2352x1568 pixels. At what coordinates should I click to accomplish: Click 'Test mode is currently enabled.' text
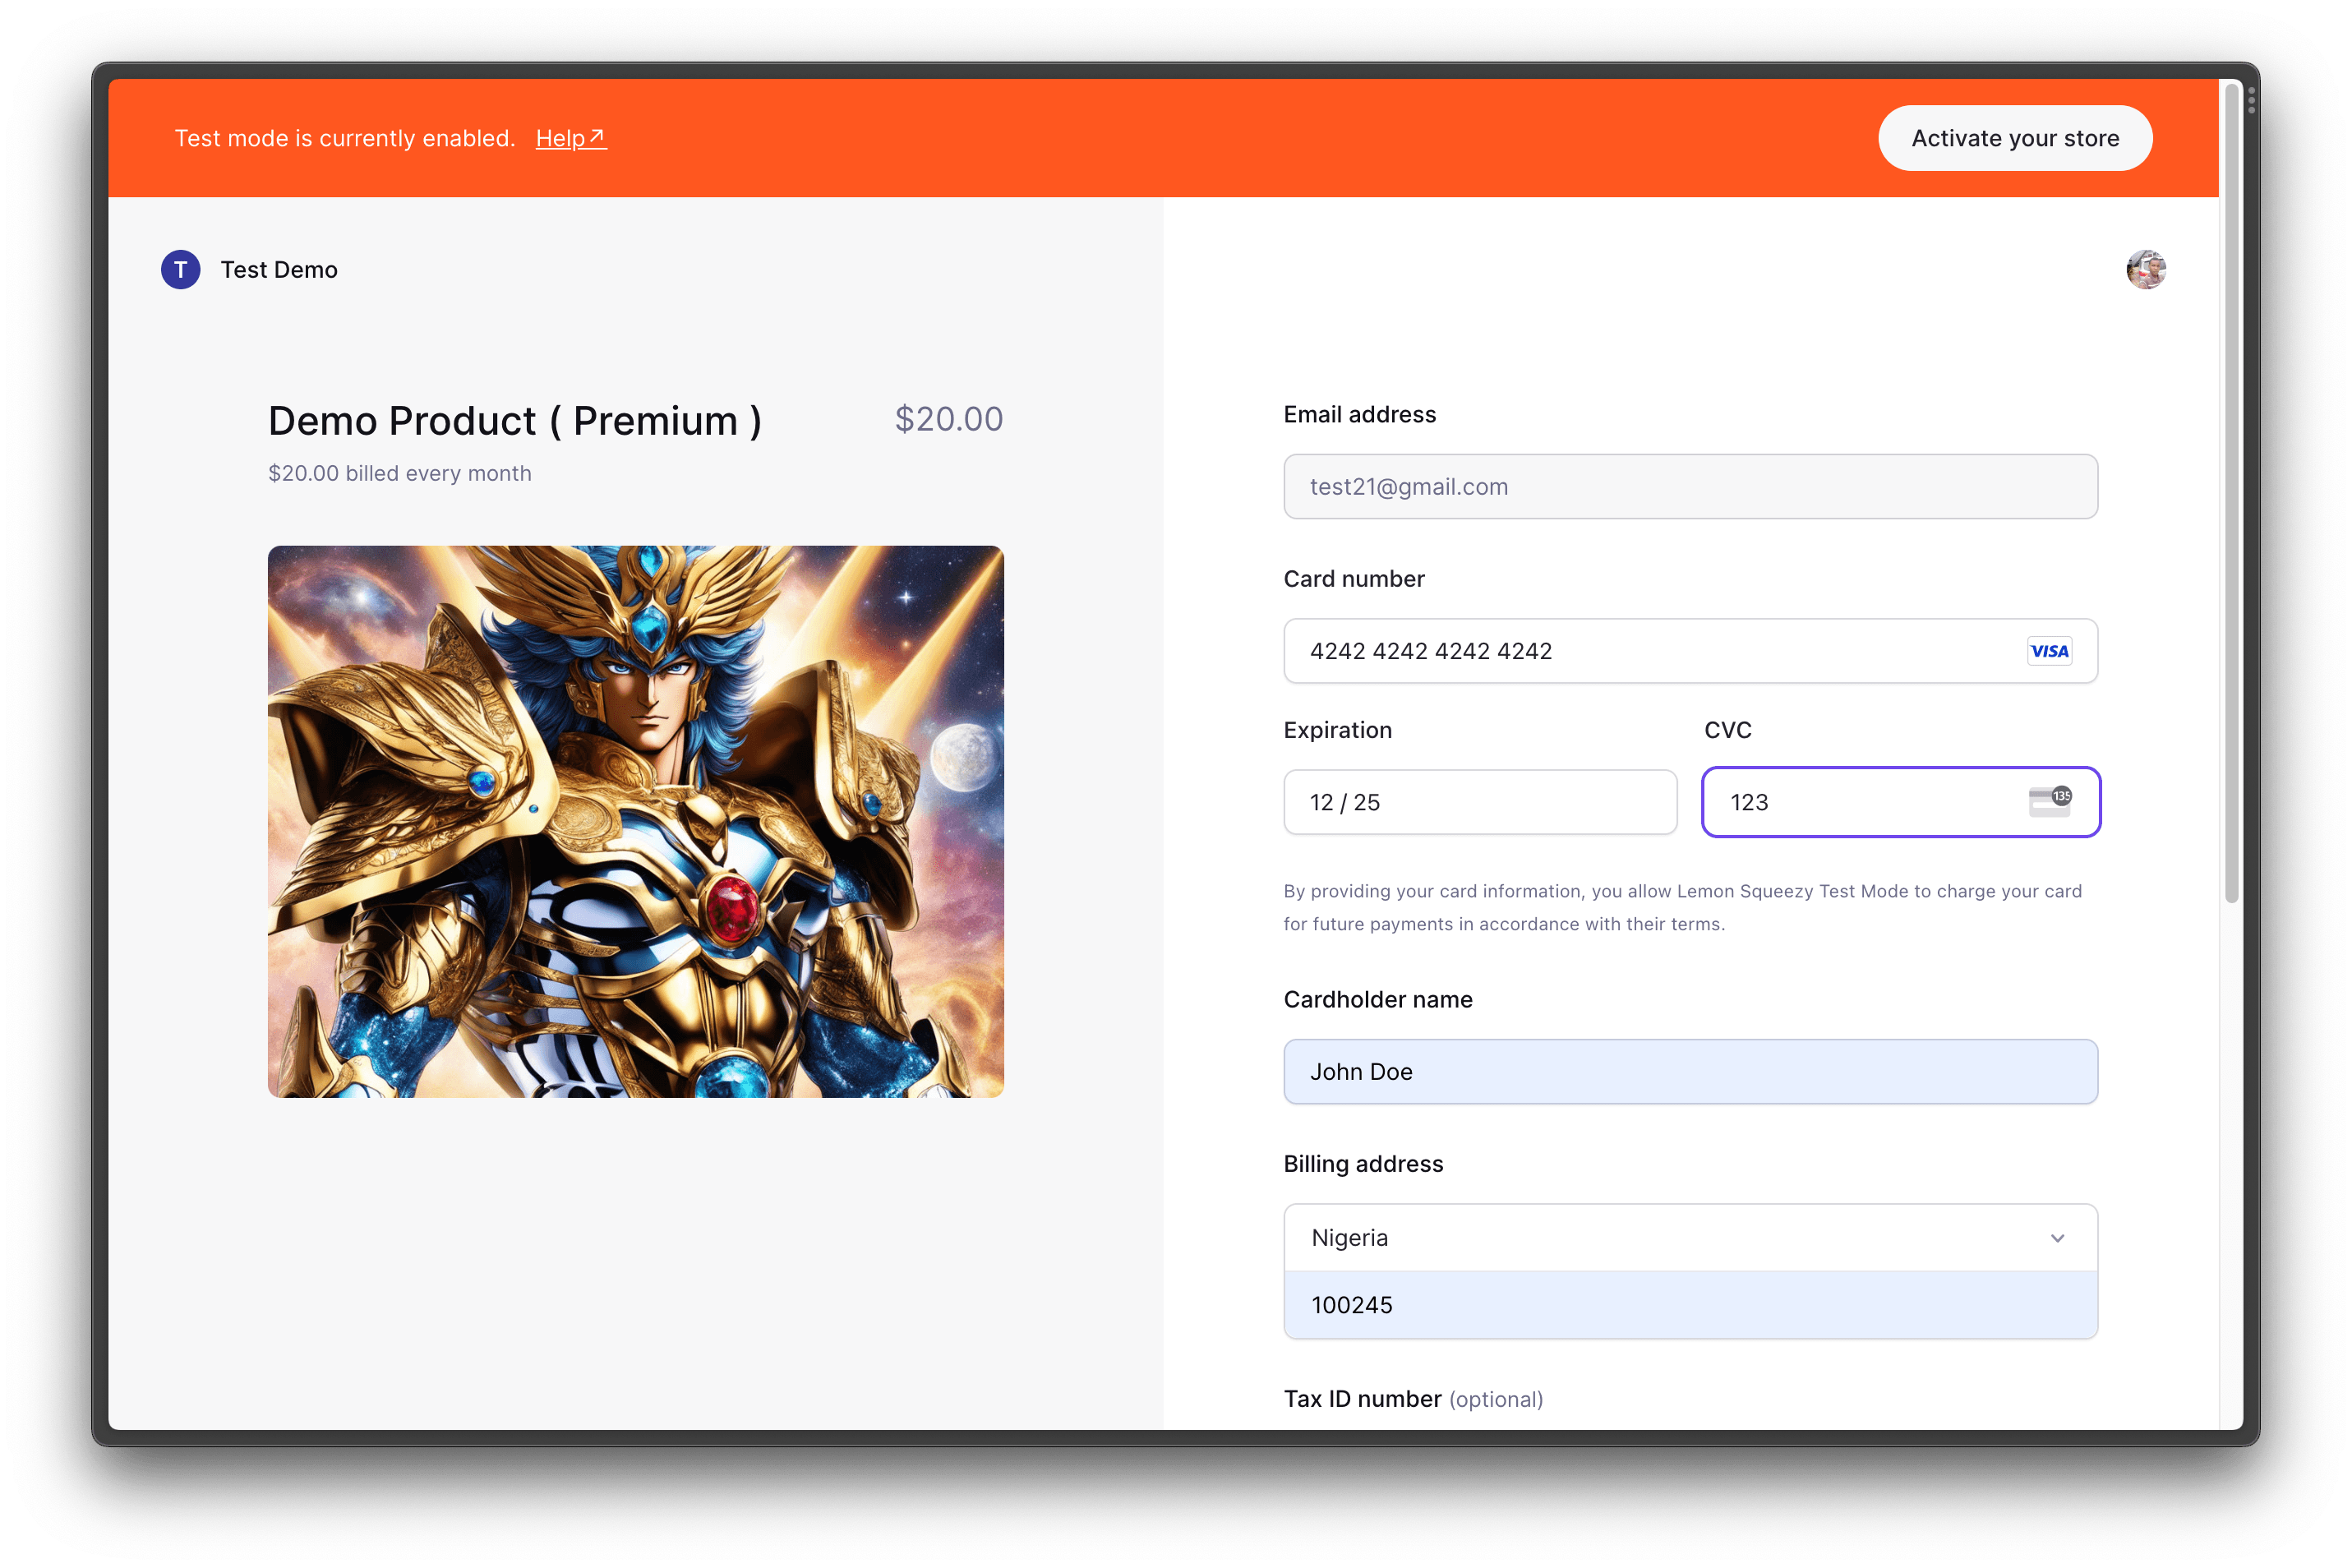point(345,138)
